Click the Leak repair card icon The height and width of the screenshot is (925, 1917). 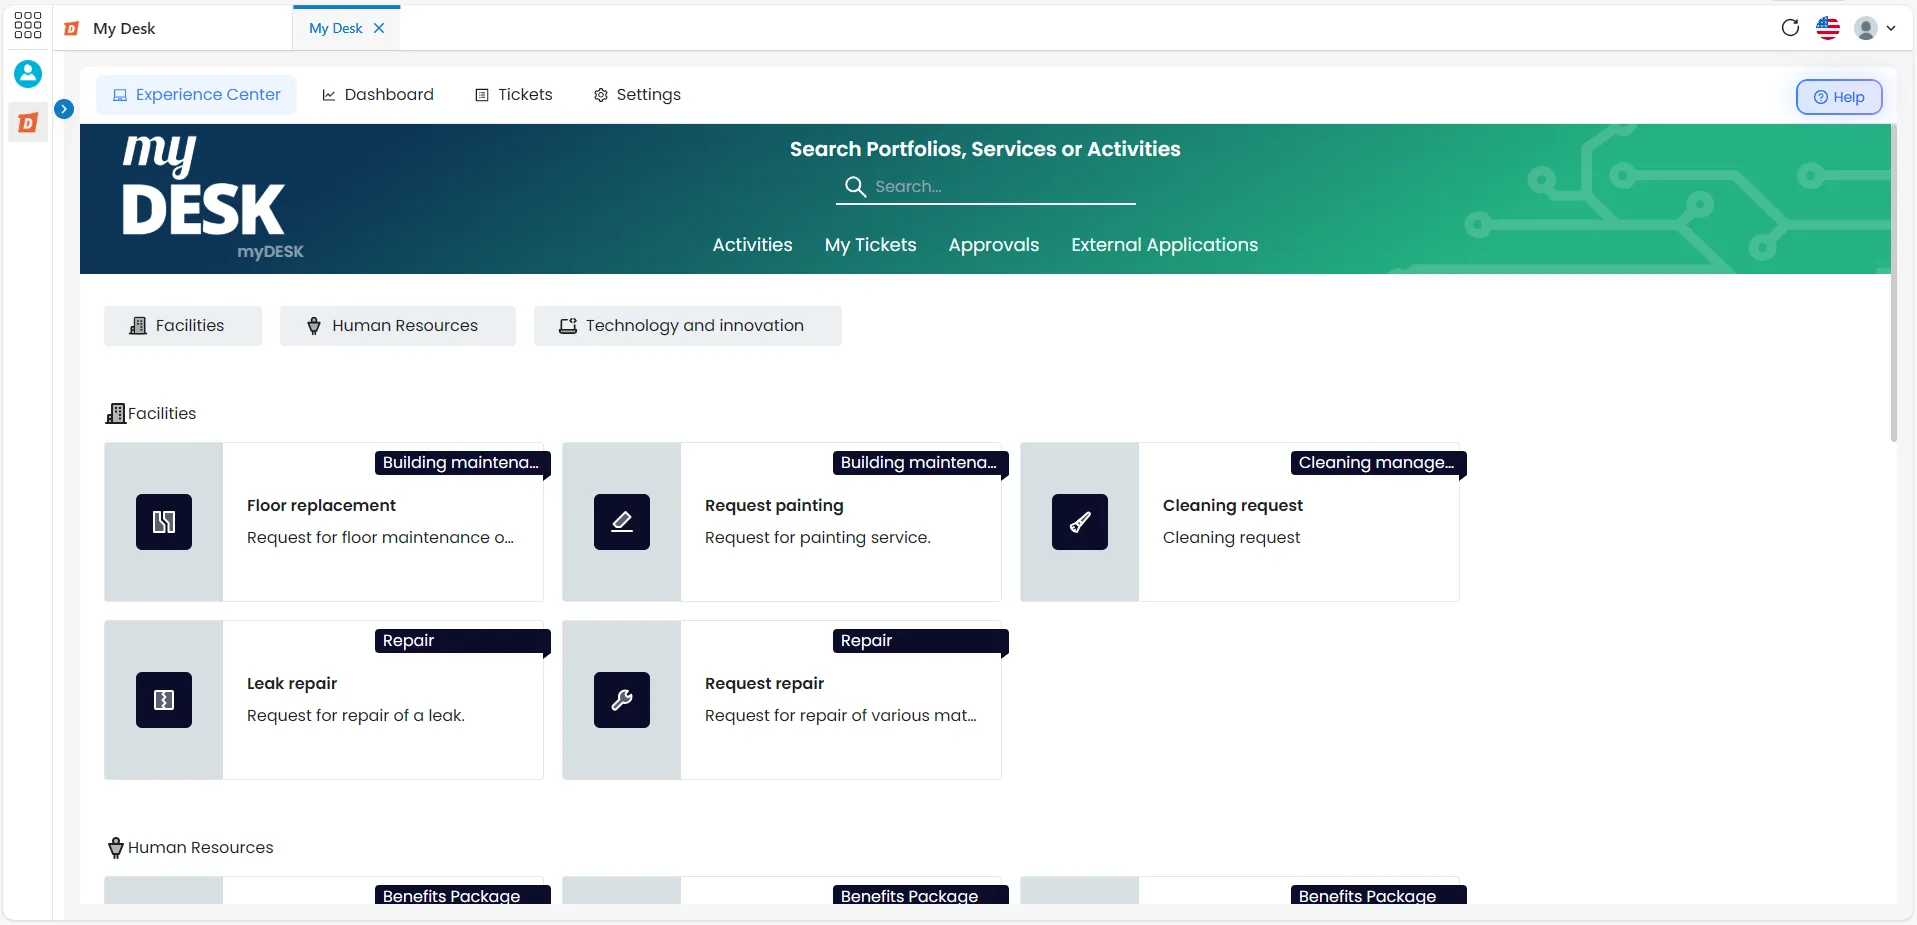(x=164, y=700)
